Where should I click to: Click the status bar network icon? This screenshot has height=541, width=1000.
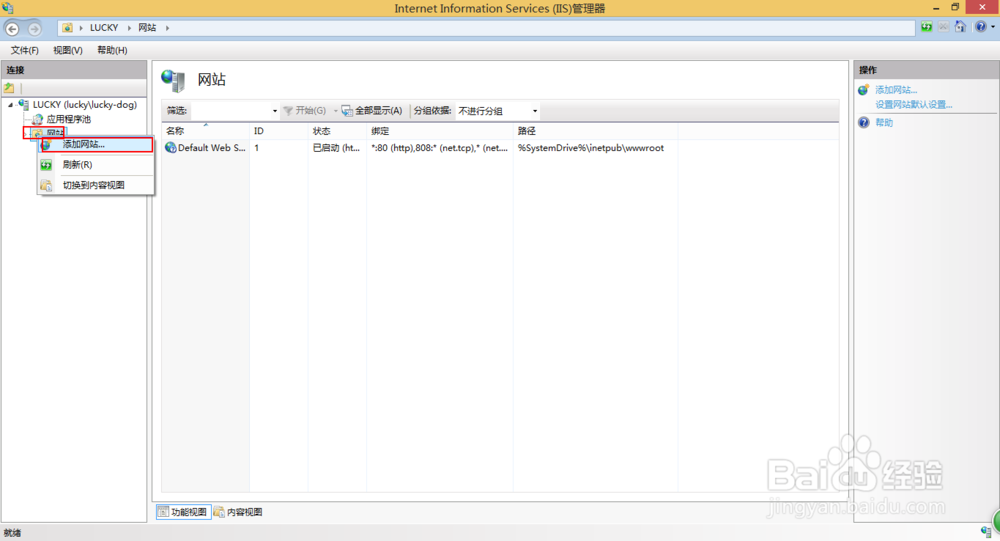tap(986, 532)
